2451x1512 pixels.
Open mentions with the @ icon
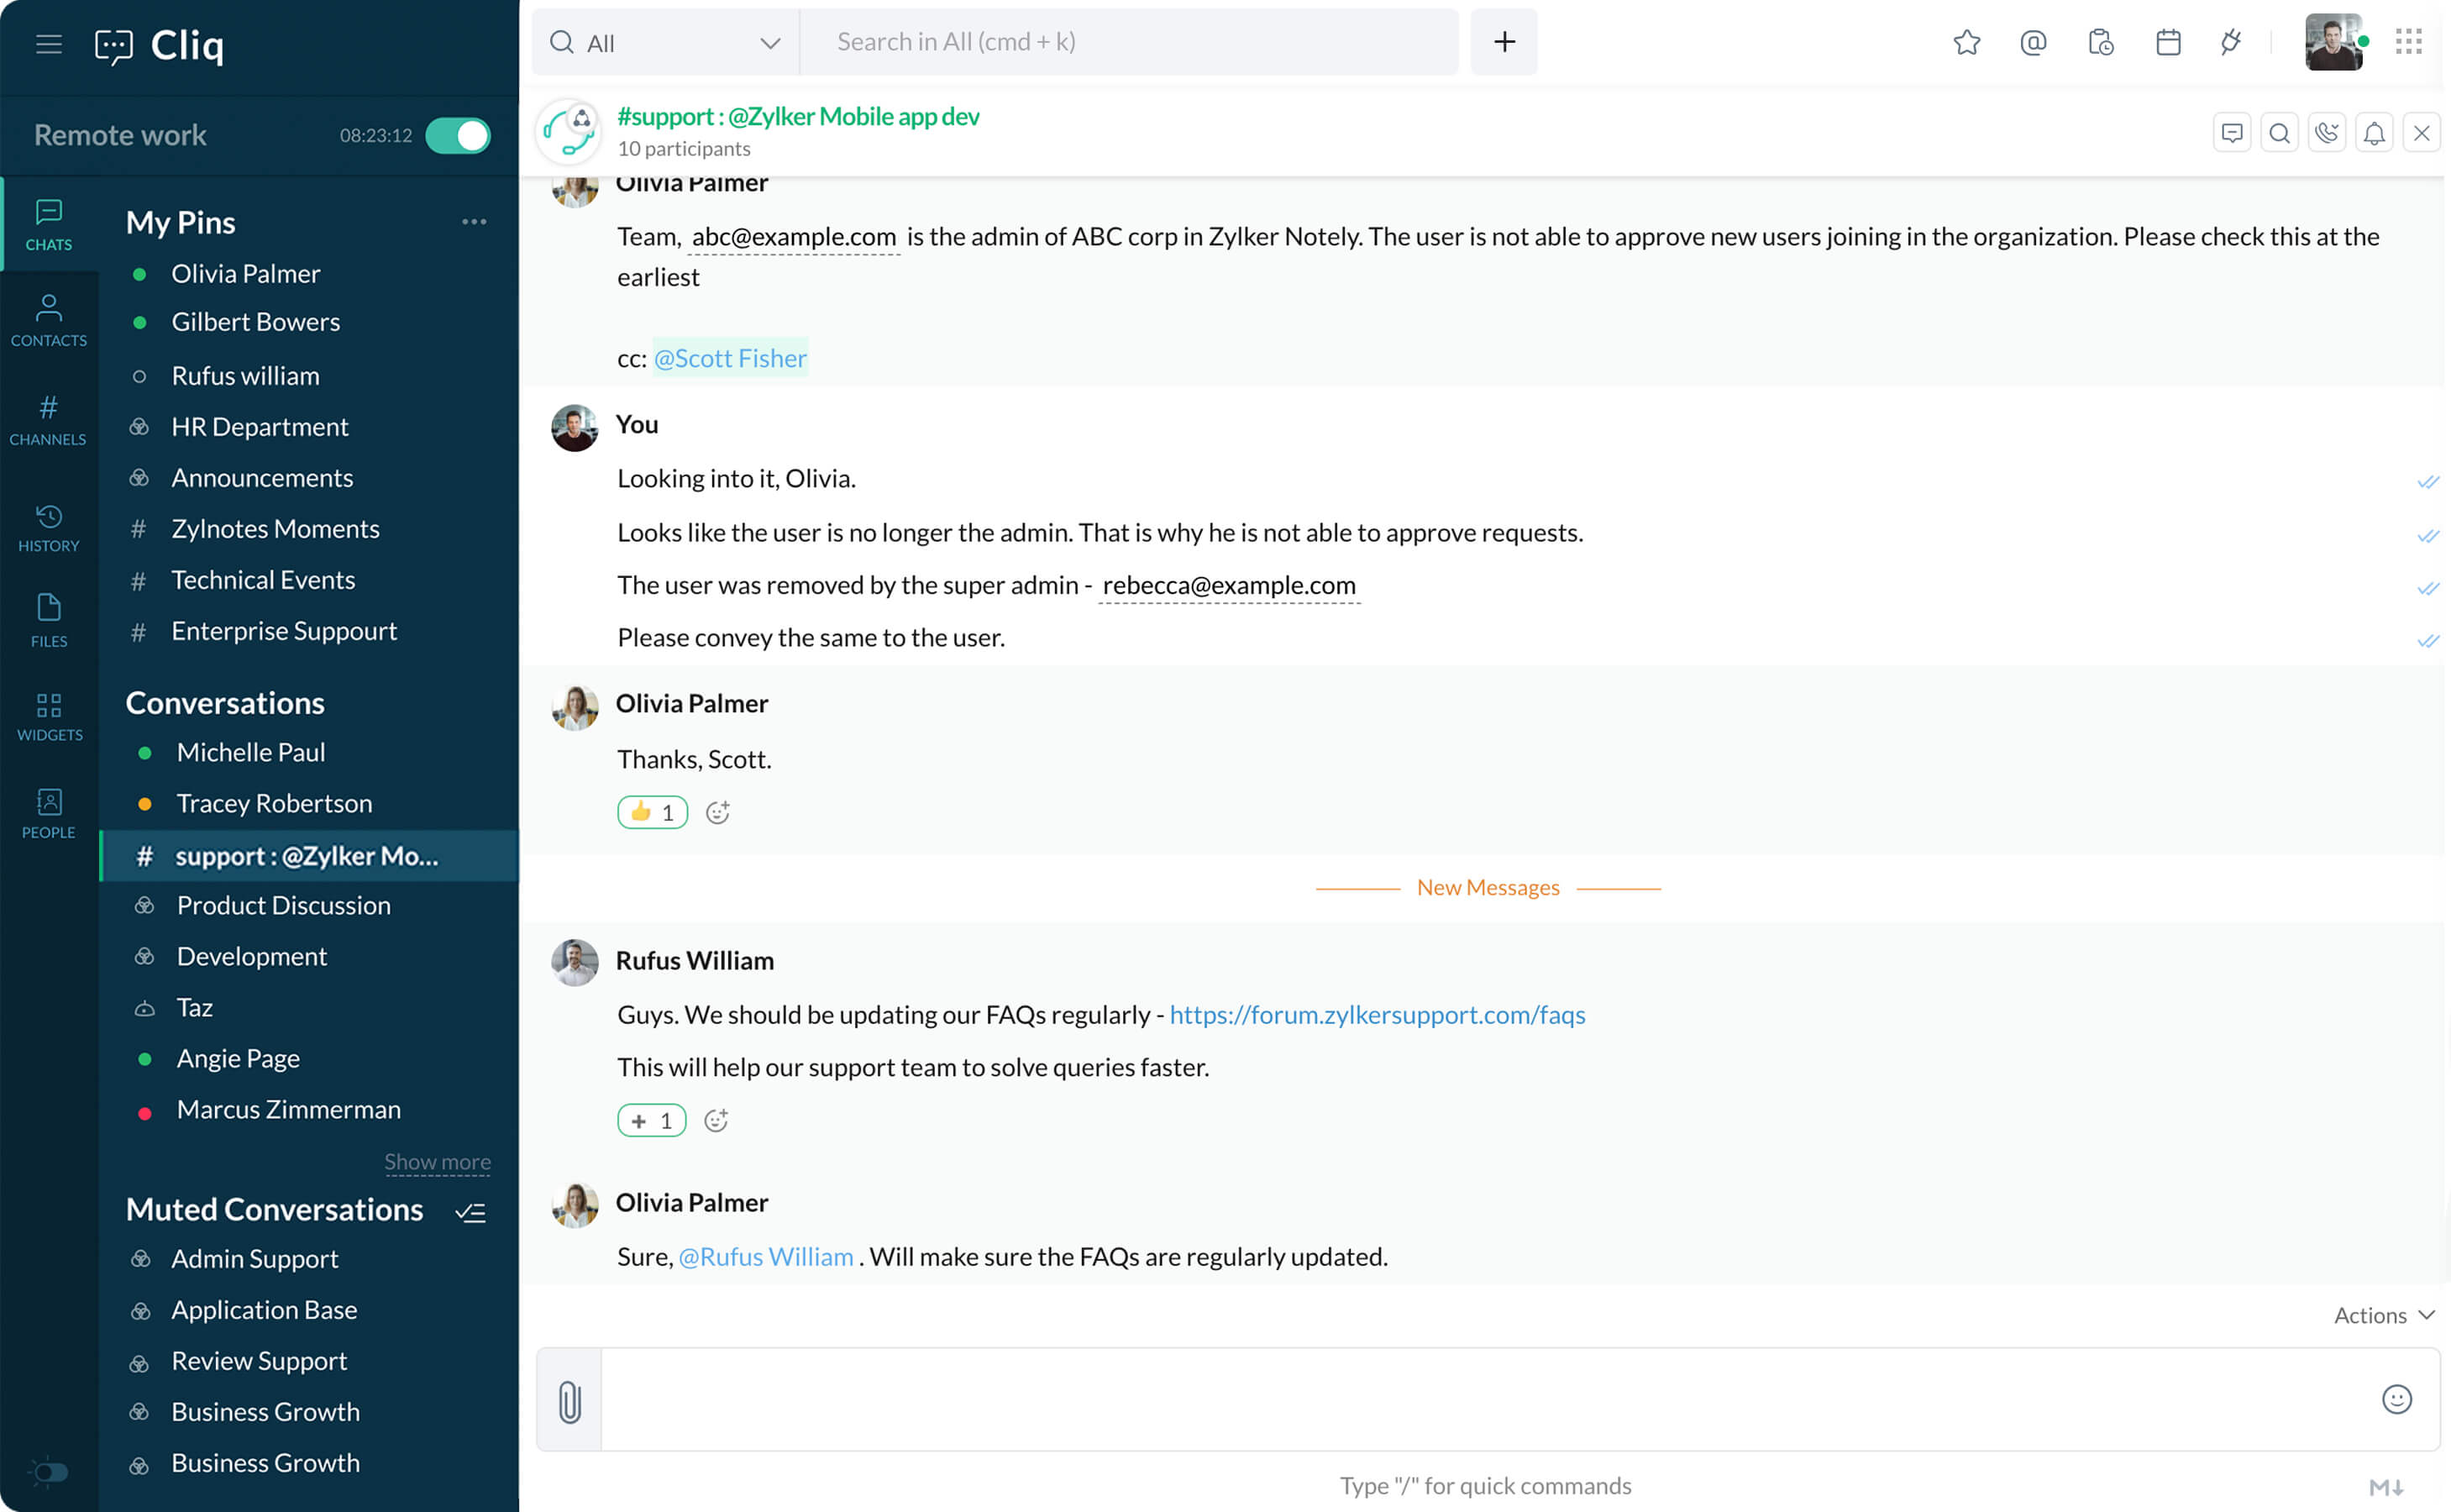(x=2033, y=42)
